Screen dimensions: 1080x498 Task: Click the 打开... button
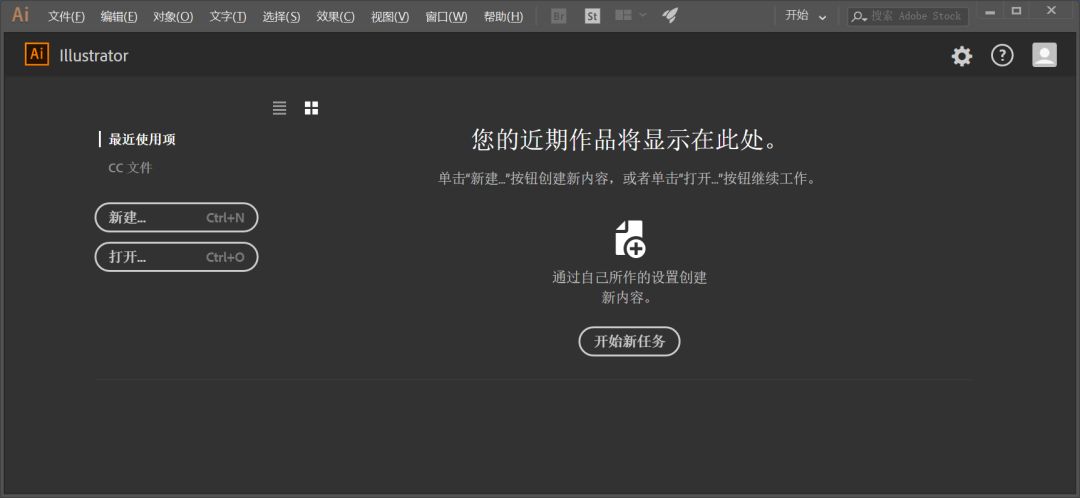tap(176, 257)
